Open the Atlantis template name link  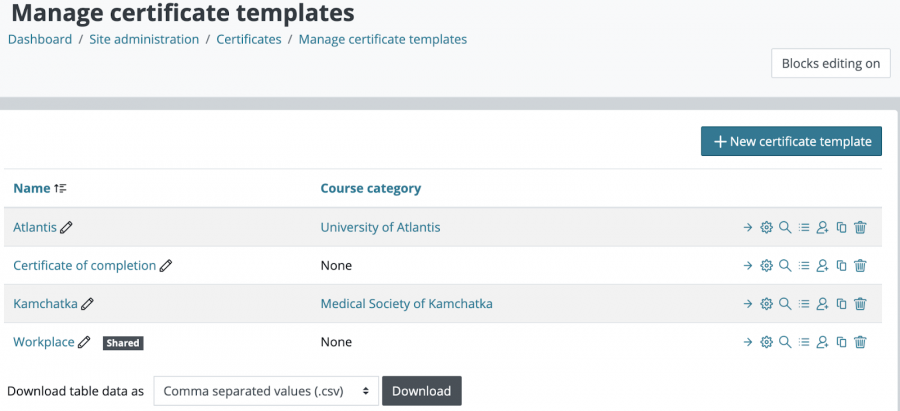pyautogui.click(x=35, y=227)
